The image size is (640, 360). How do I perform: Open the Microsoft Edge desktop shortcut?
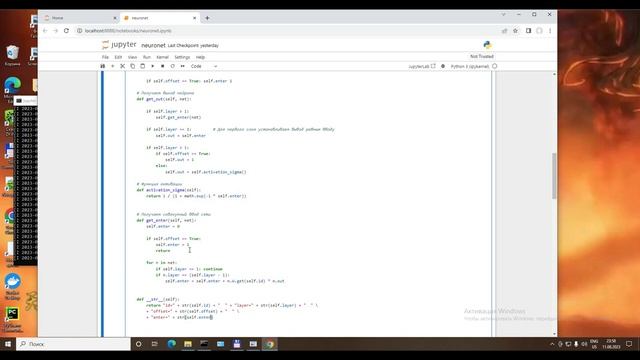[12, 88]
